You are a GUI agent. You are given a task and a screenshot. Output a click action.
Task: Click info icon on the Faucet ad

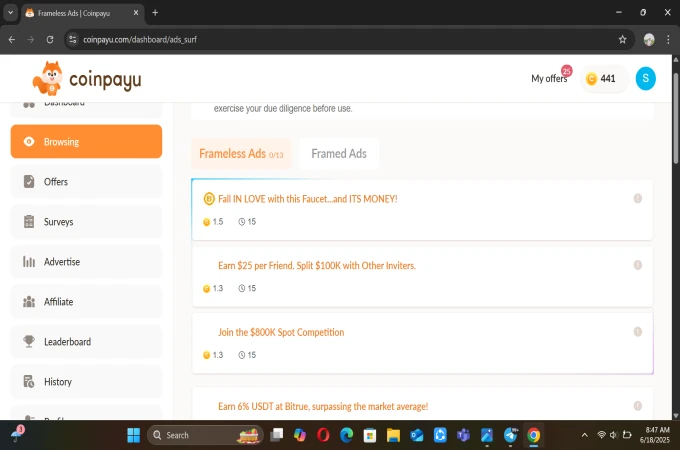[x=638, y=199]
